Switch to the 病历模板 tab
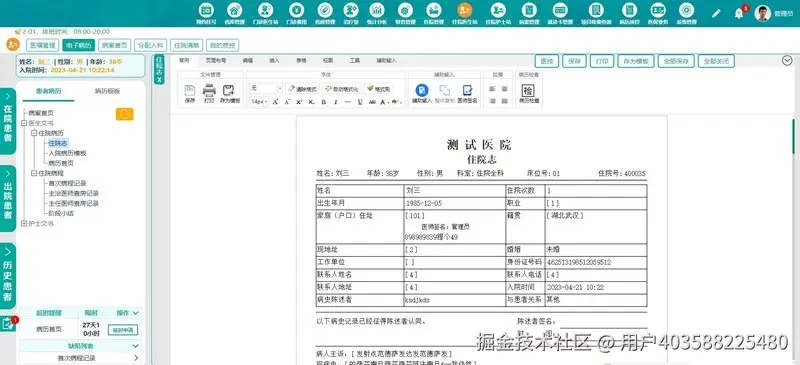The image size is (800, 365). point(107,91)
